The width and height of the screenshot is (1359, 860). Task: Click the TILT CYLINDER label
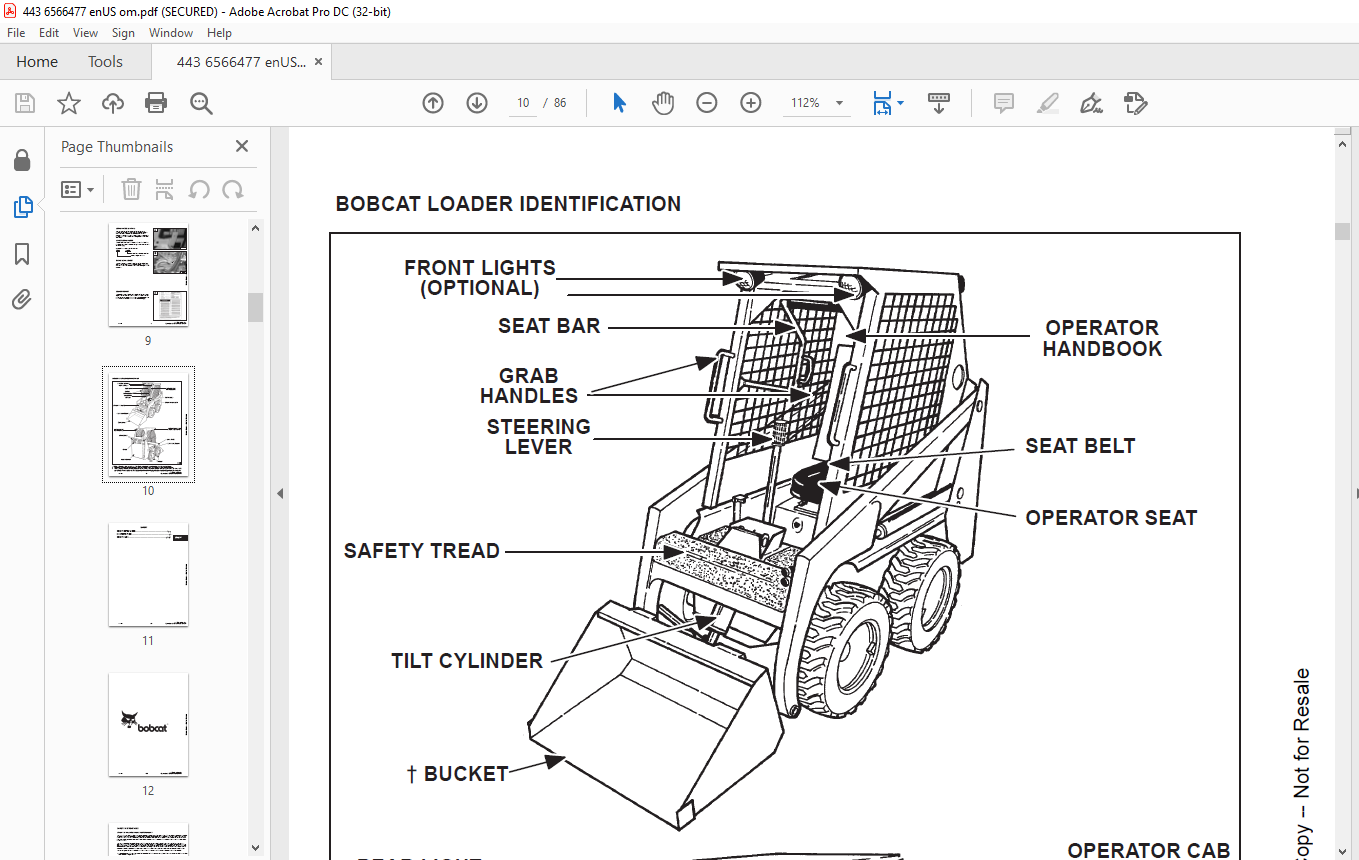[467, 661]
